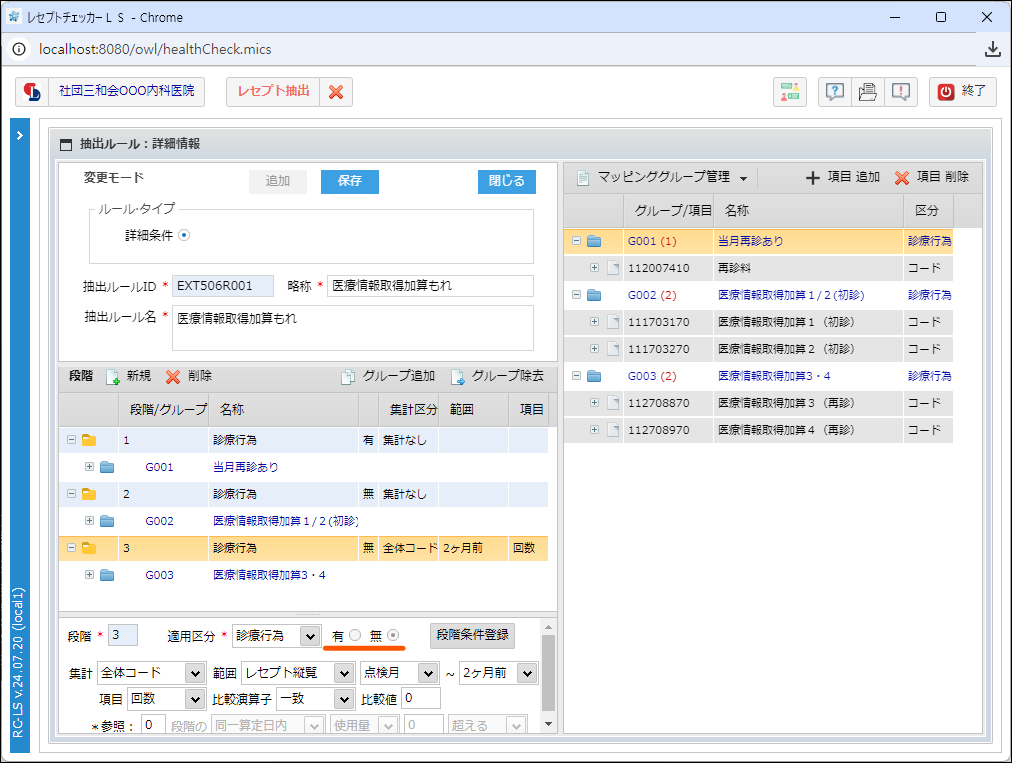Image resolution: width=1012 pixels, height=763 pixels.
Task: Click the レセプト抽出 button
Action: click(274, 92)
